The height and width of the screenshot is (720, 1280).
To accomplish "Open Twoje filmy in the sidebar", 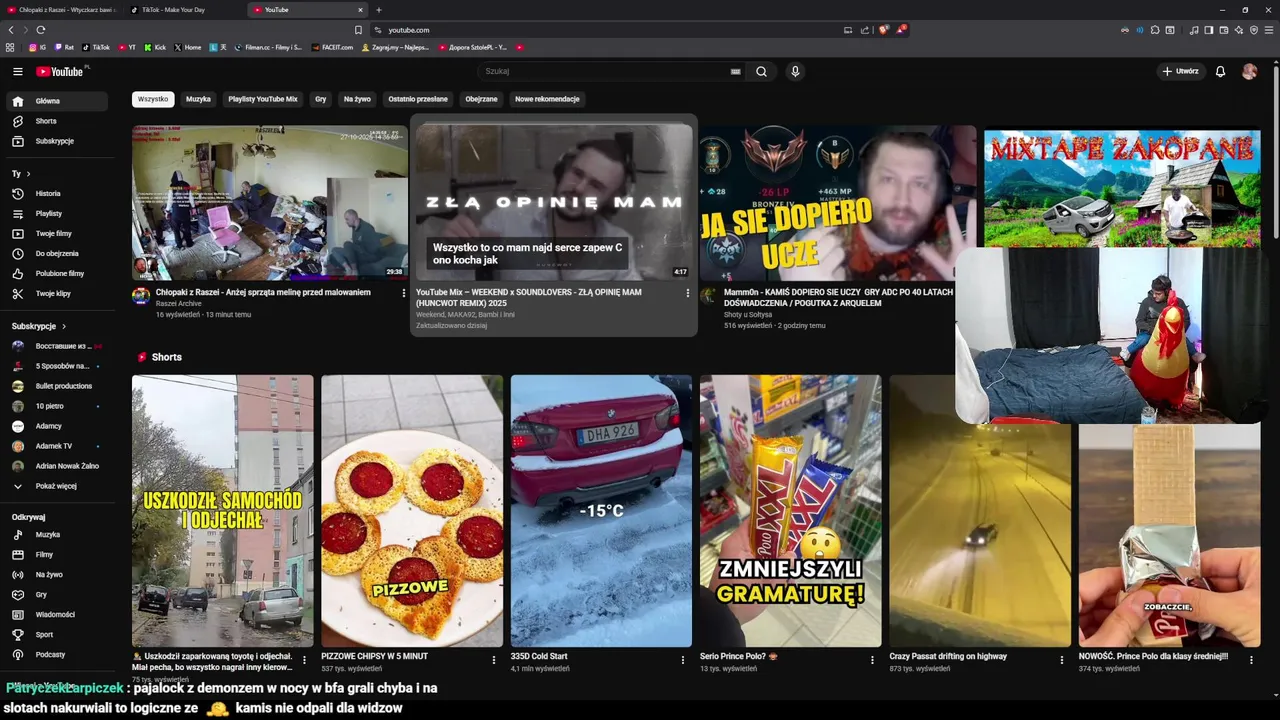I will pyautogui.click(x=58, y=233).
